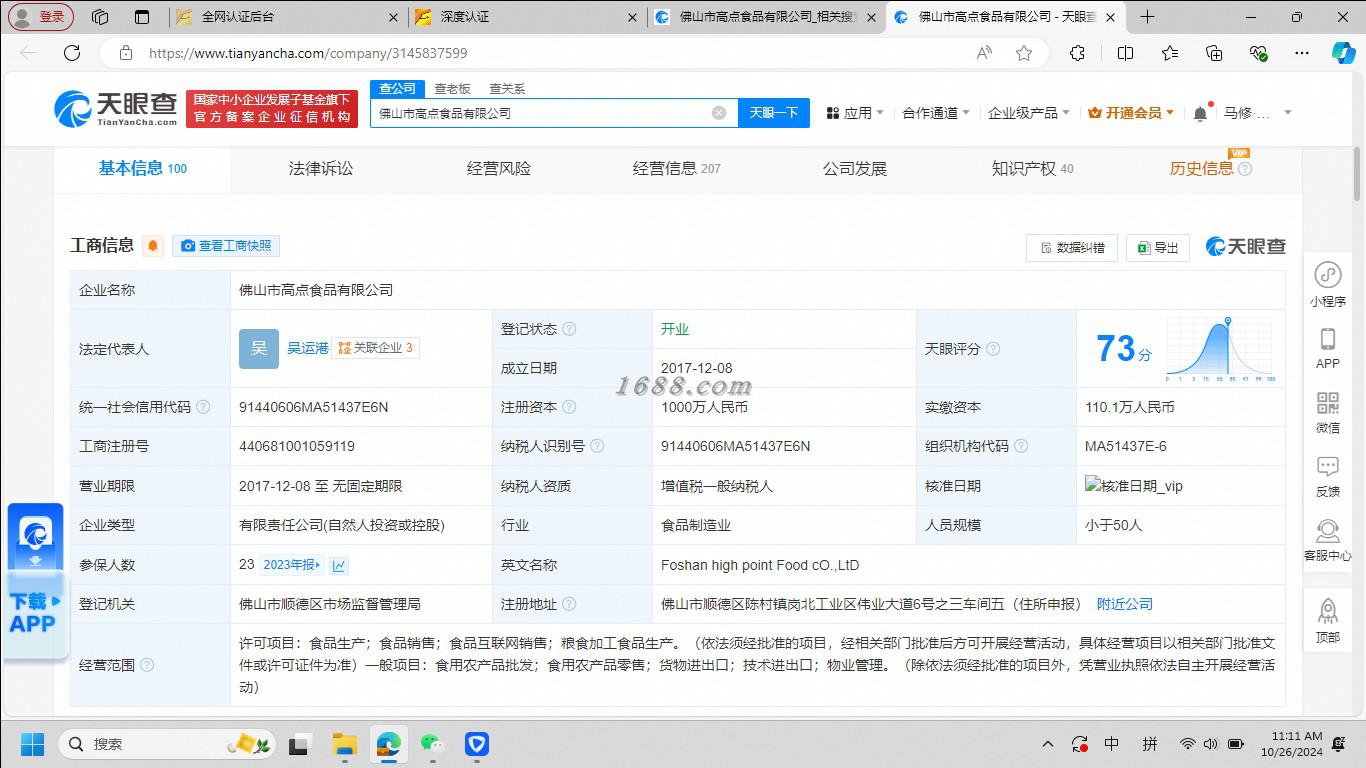1366x768 pixels.
Task: Open the 附近公司 link
Action: coord(1125,604)
